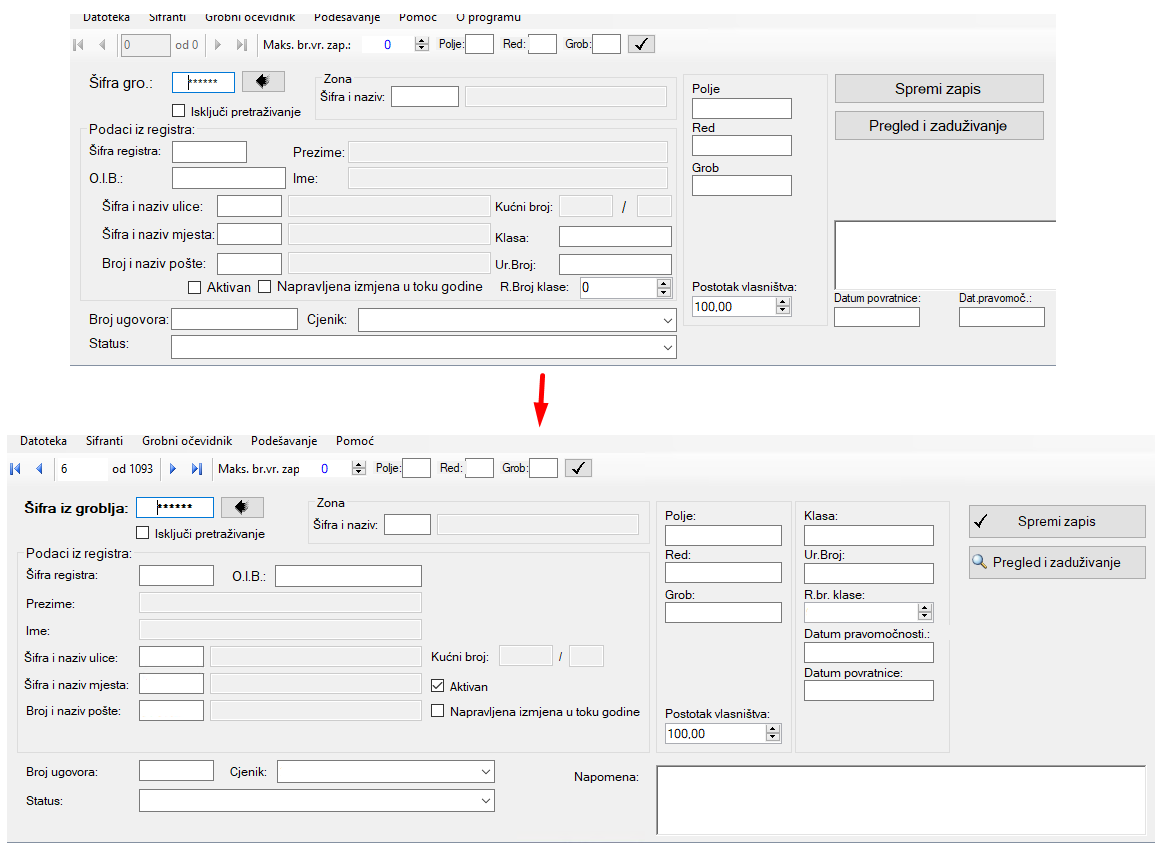Enable Isključi pretraživanje under Šifra iz groblja
This screenshot has width=1161, height=846.
142,533
